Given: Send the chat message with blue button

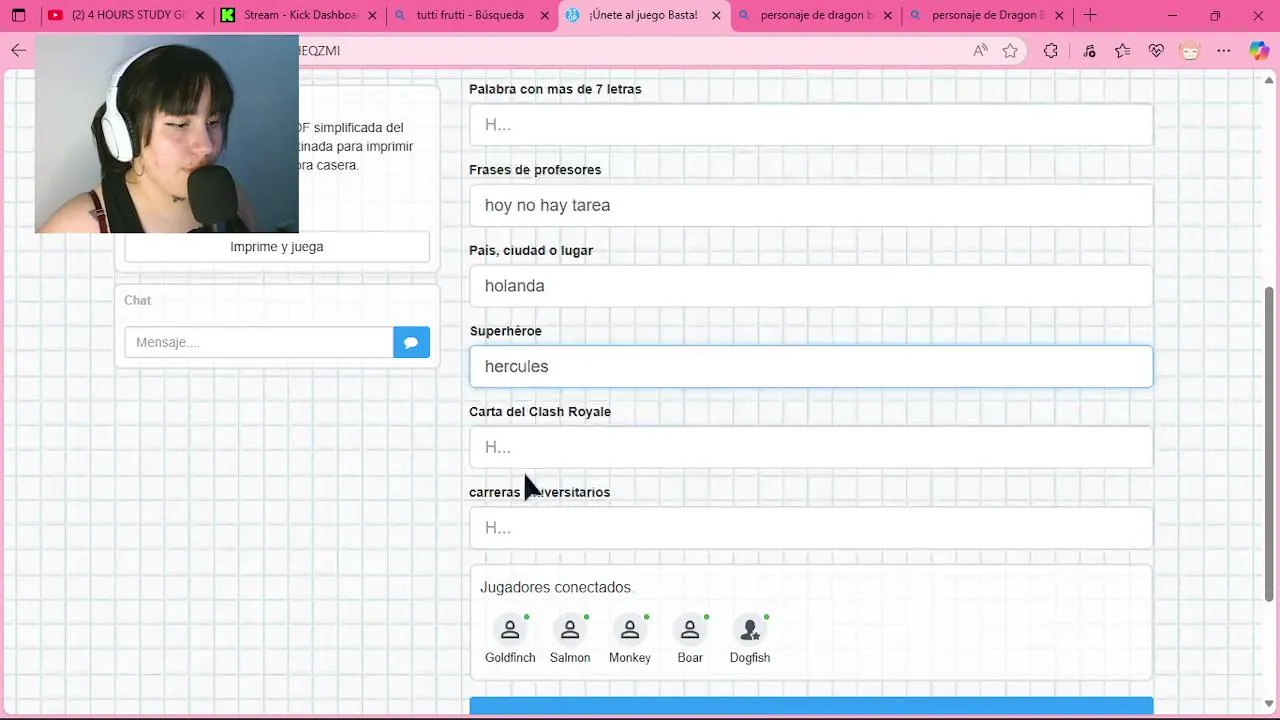Looking at the screenshot, I should [x=411, y=342].
